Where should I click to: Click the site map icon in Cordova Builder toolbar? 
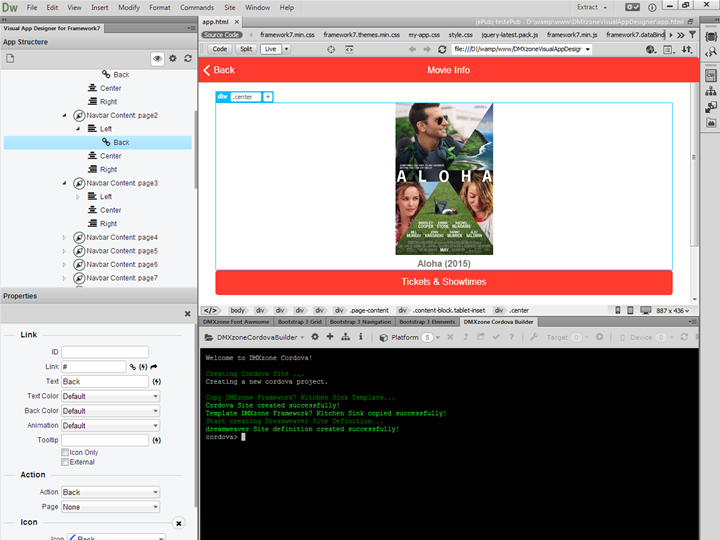[x=345, y=337]
